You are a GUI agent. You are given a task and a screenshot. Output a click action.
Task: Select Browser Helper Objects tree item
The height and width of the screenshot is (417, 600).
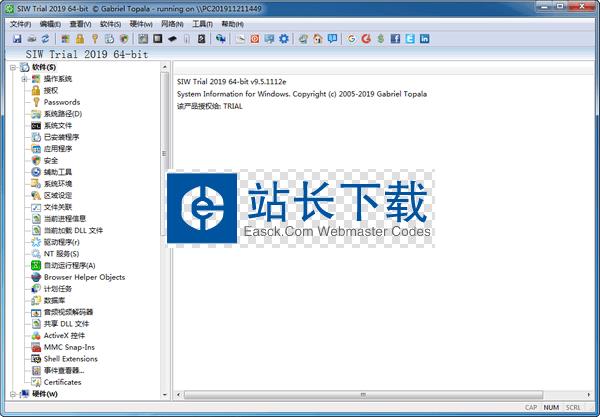pyautogui.click(x=84, y=277)
